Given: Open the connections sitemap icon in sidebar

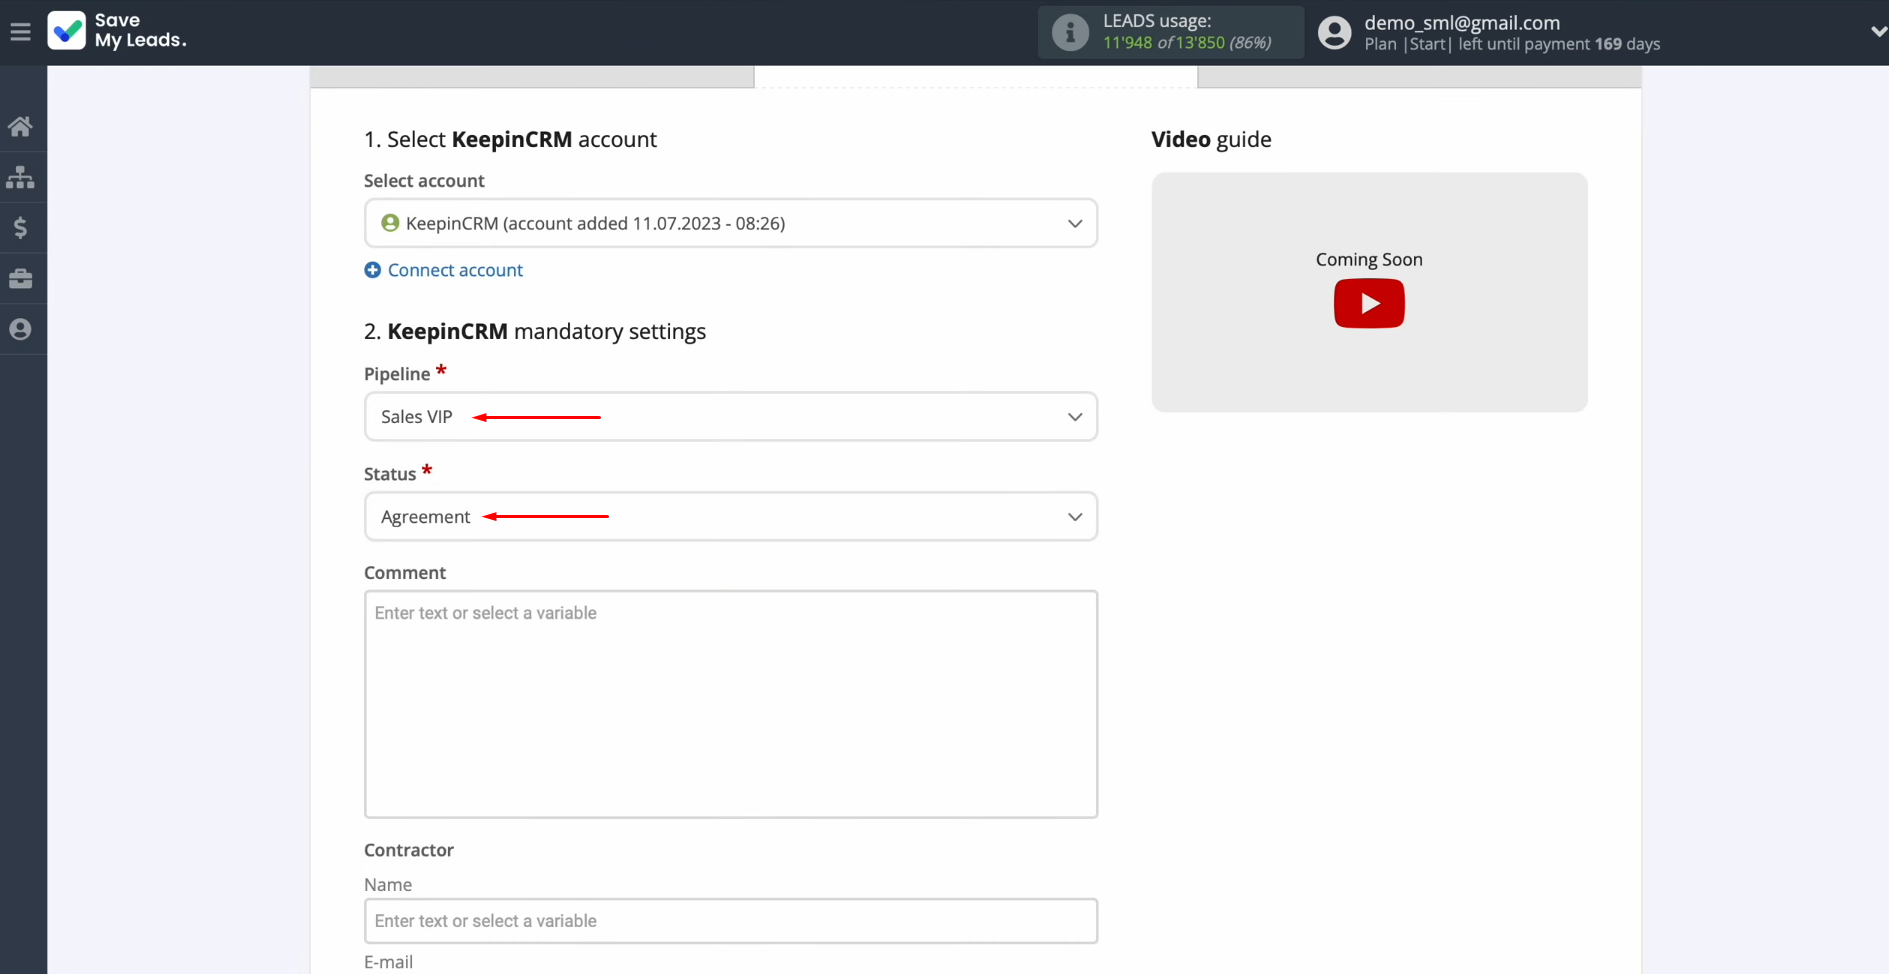Looking at the screenshot, I should point(20,177).
